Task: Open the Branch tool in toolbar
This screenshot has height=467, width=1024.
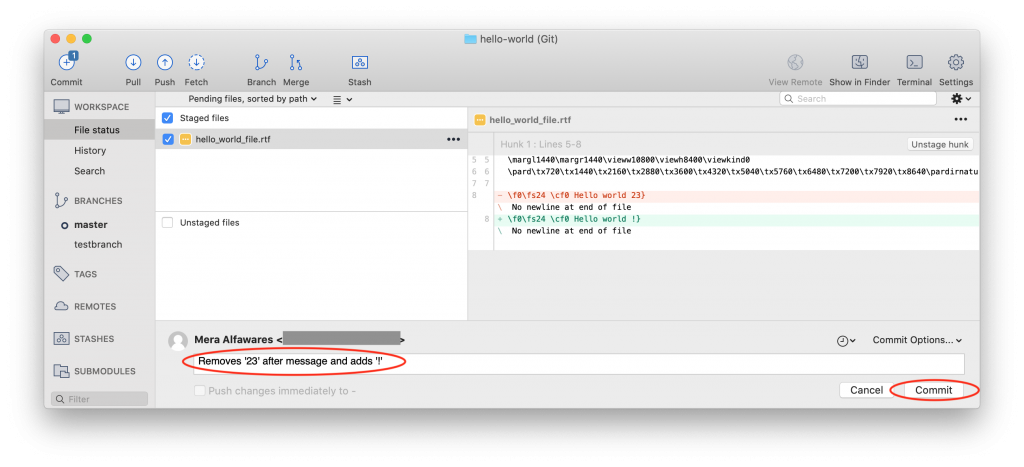Action: click(x=261, y=64)
